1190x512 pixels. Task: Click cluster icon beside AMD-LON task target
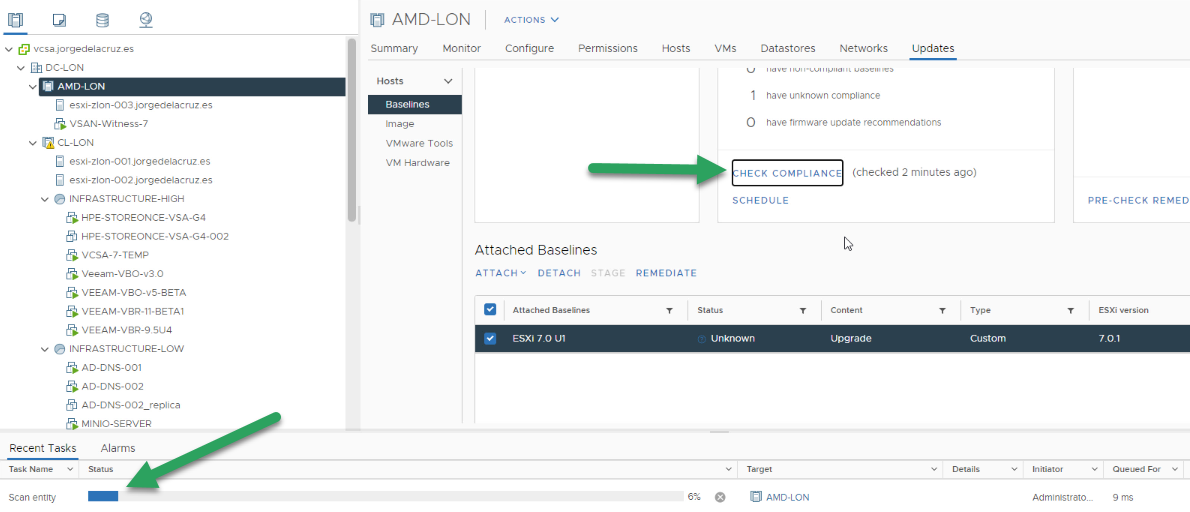(x=755, y=497)
